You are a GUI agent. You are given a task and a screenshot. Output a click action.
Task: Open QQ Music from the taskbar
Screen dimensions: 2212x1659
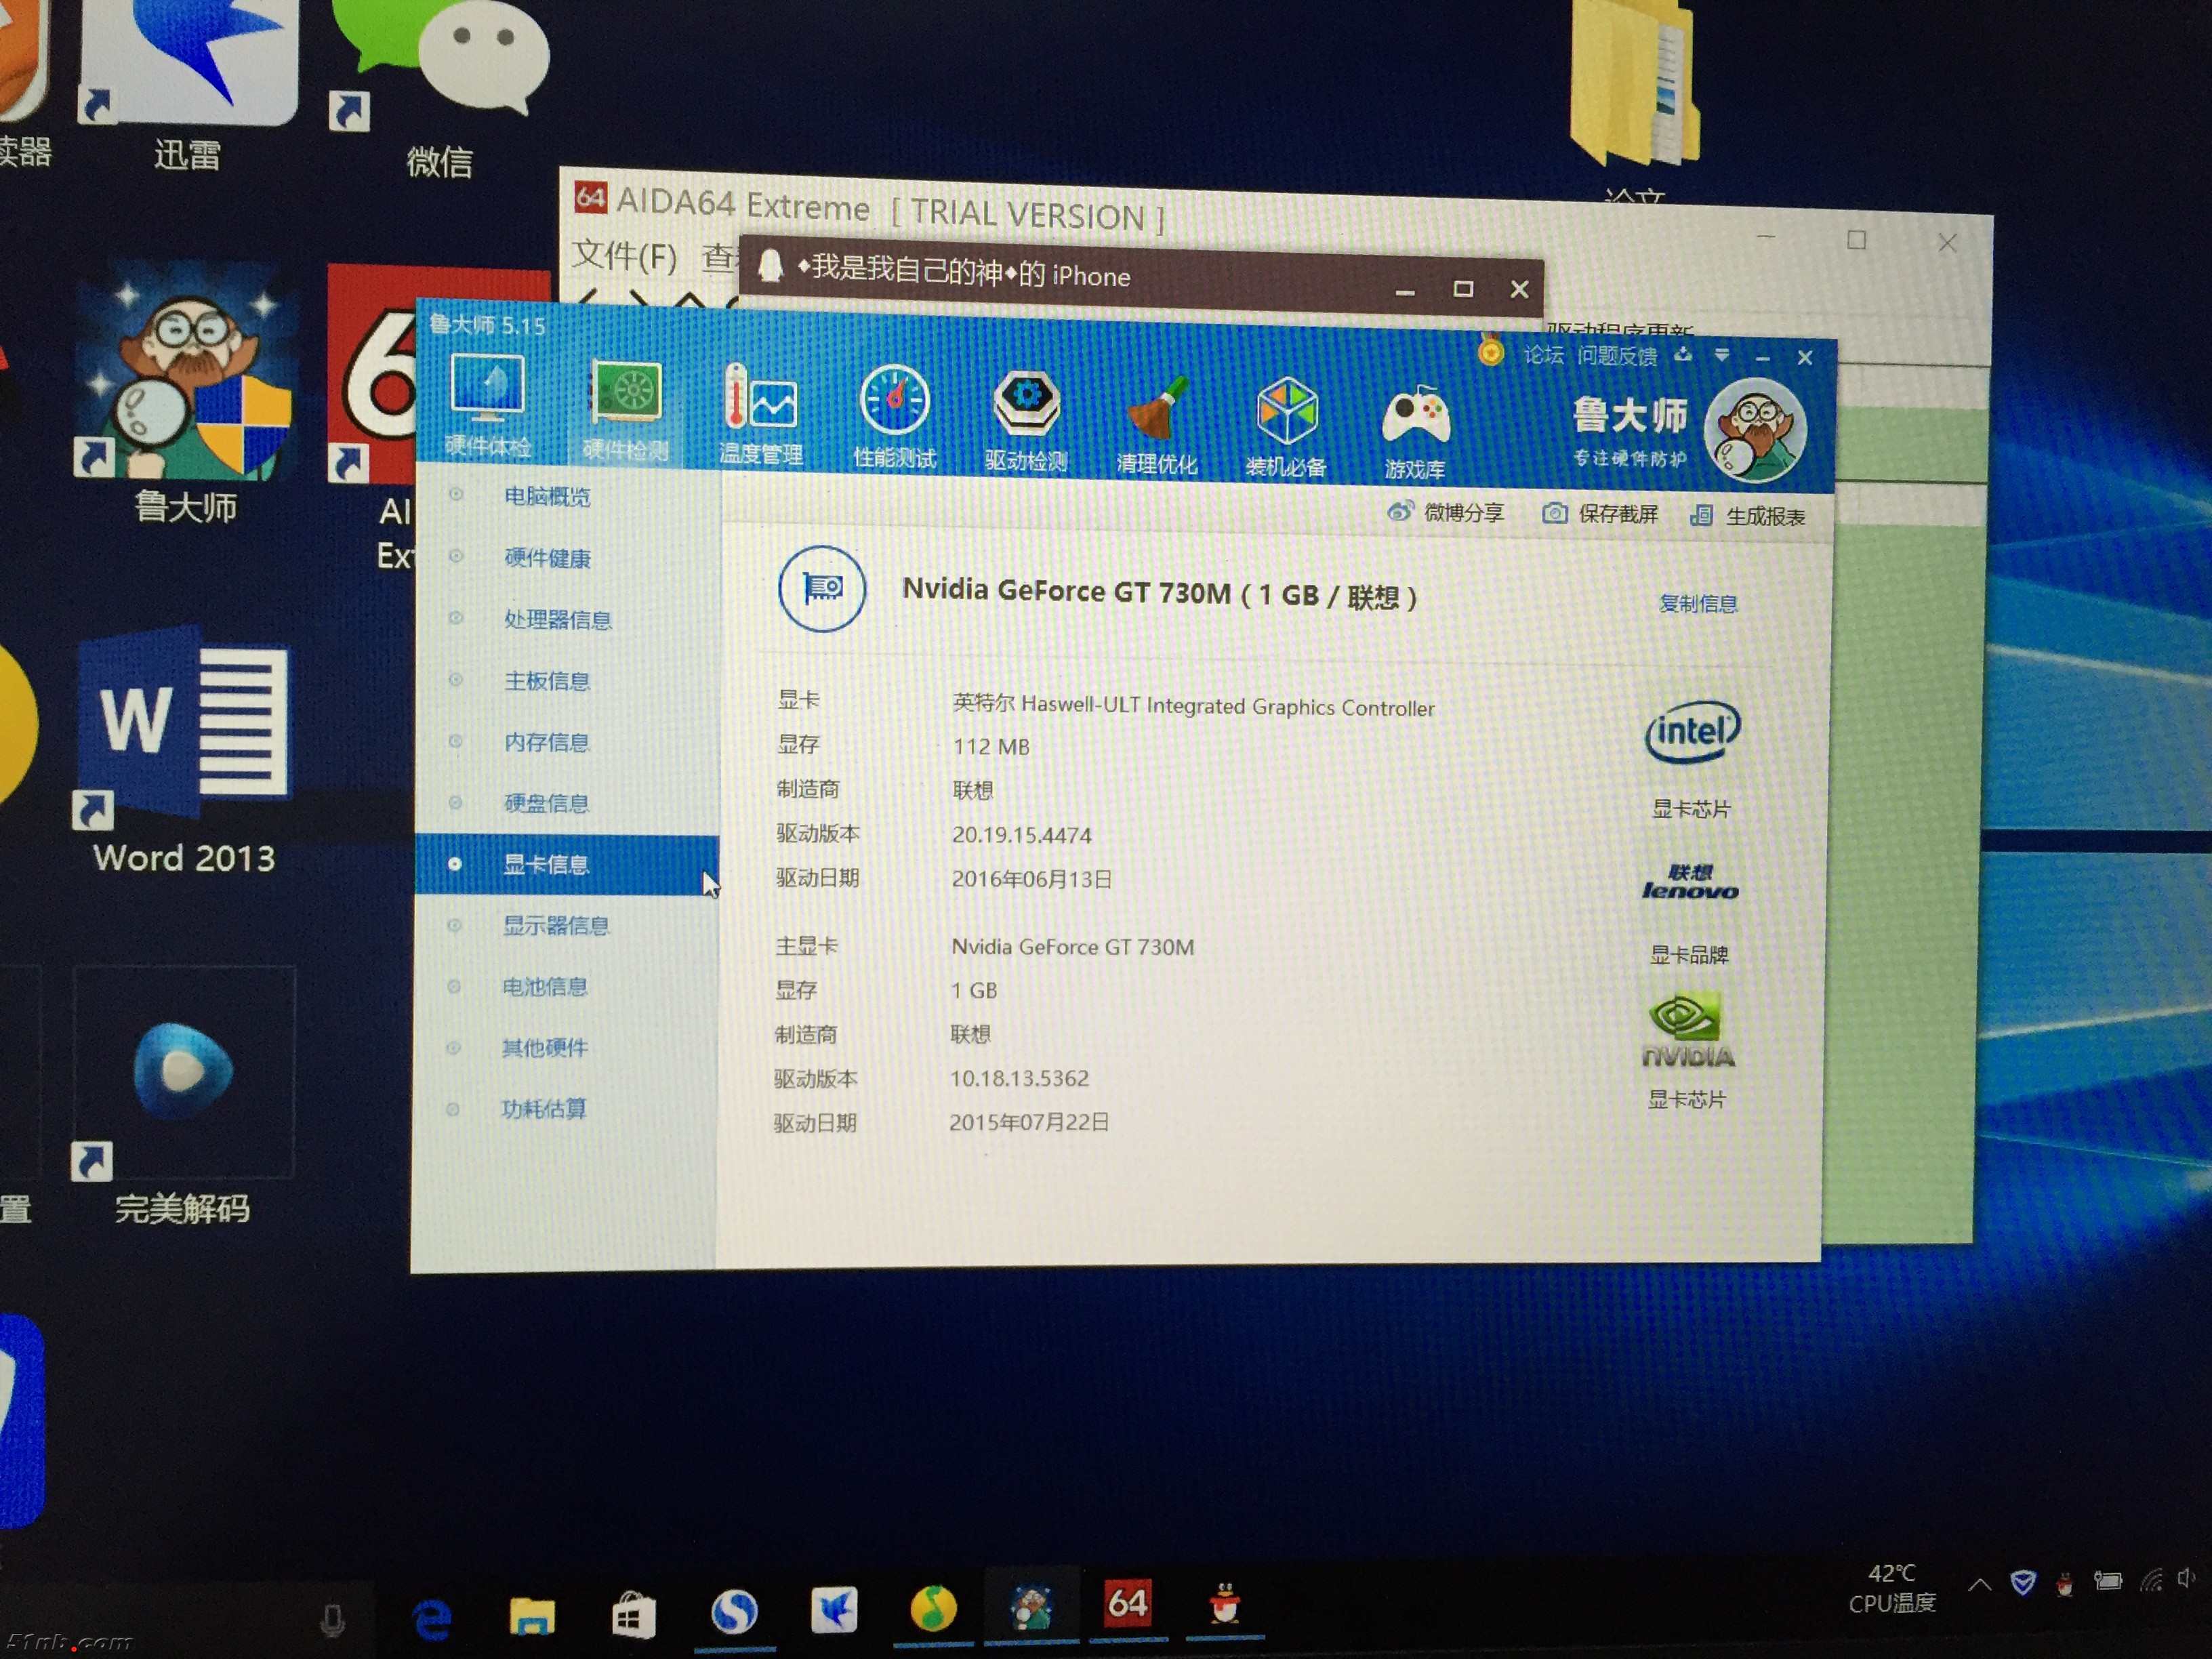coord(933,1609)
